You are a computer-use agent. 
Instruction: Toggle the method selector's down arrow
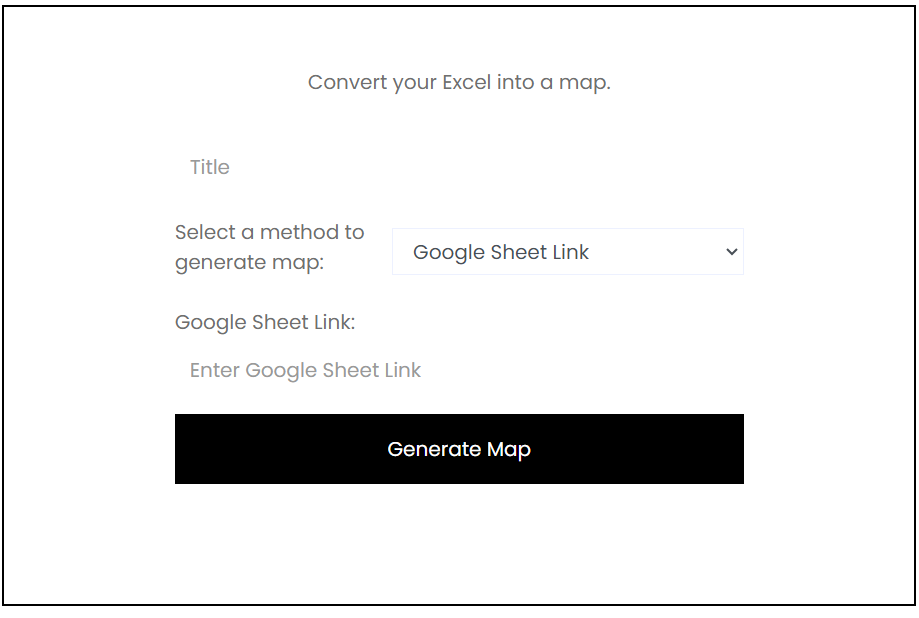(731, 252)
